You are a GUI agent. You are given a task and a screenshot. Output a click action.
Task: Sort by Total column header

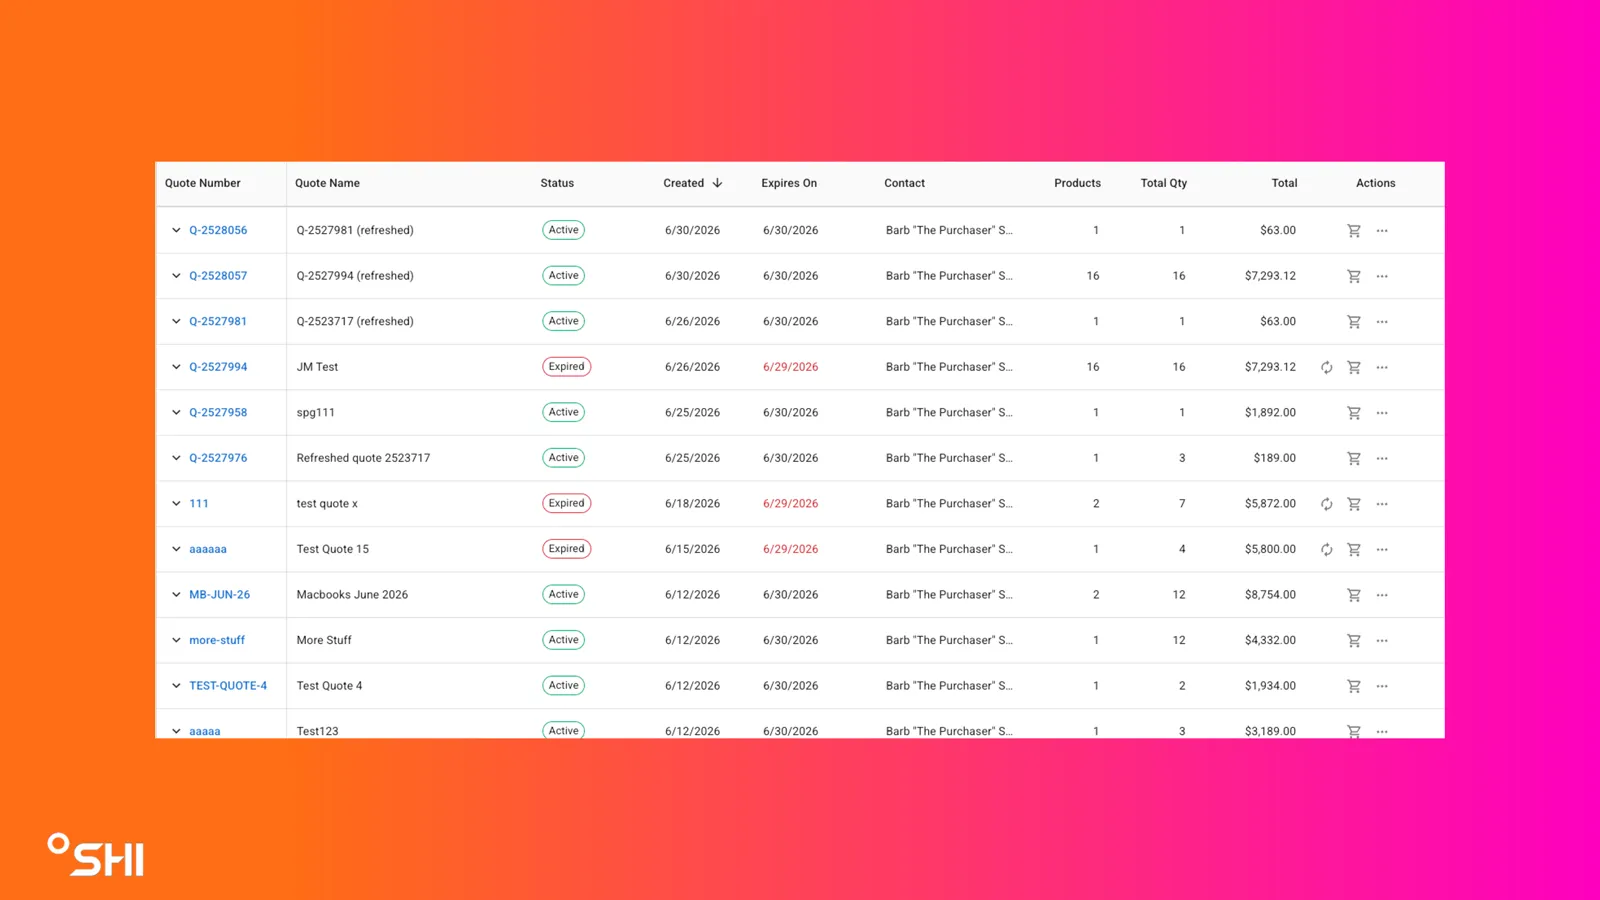click(x=1284, y=183)
